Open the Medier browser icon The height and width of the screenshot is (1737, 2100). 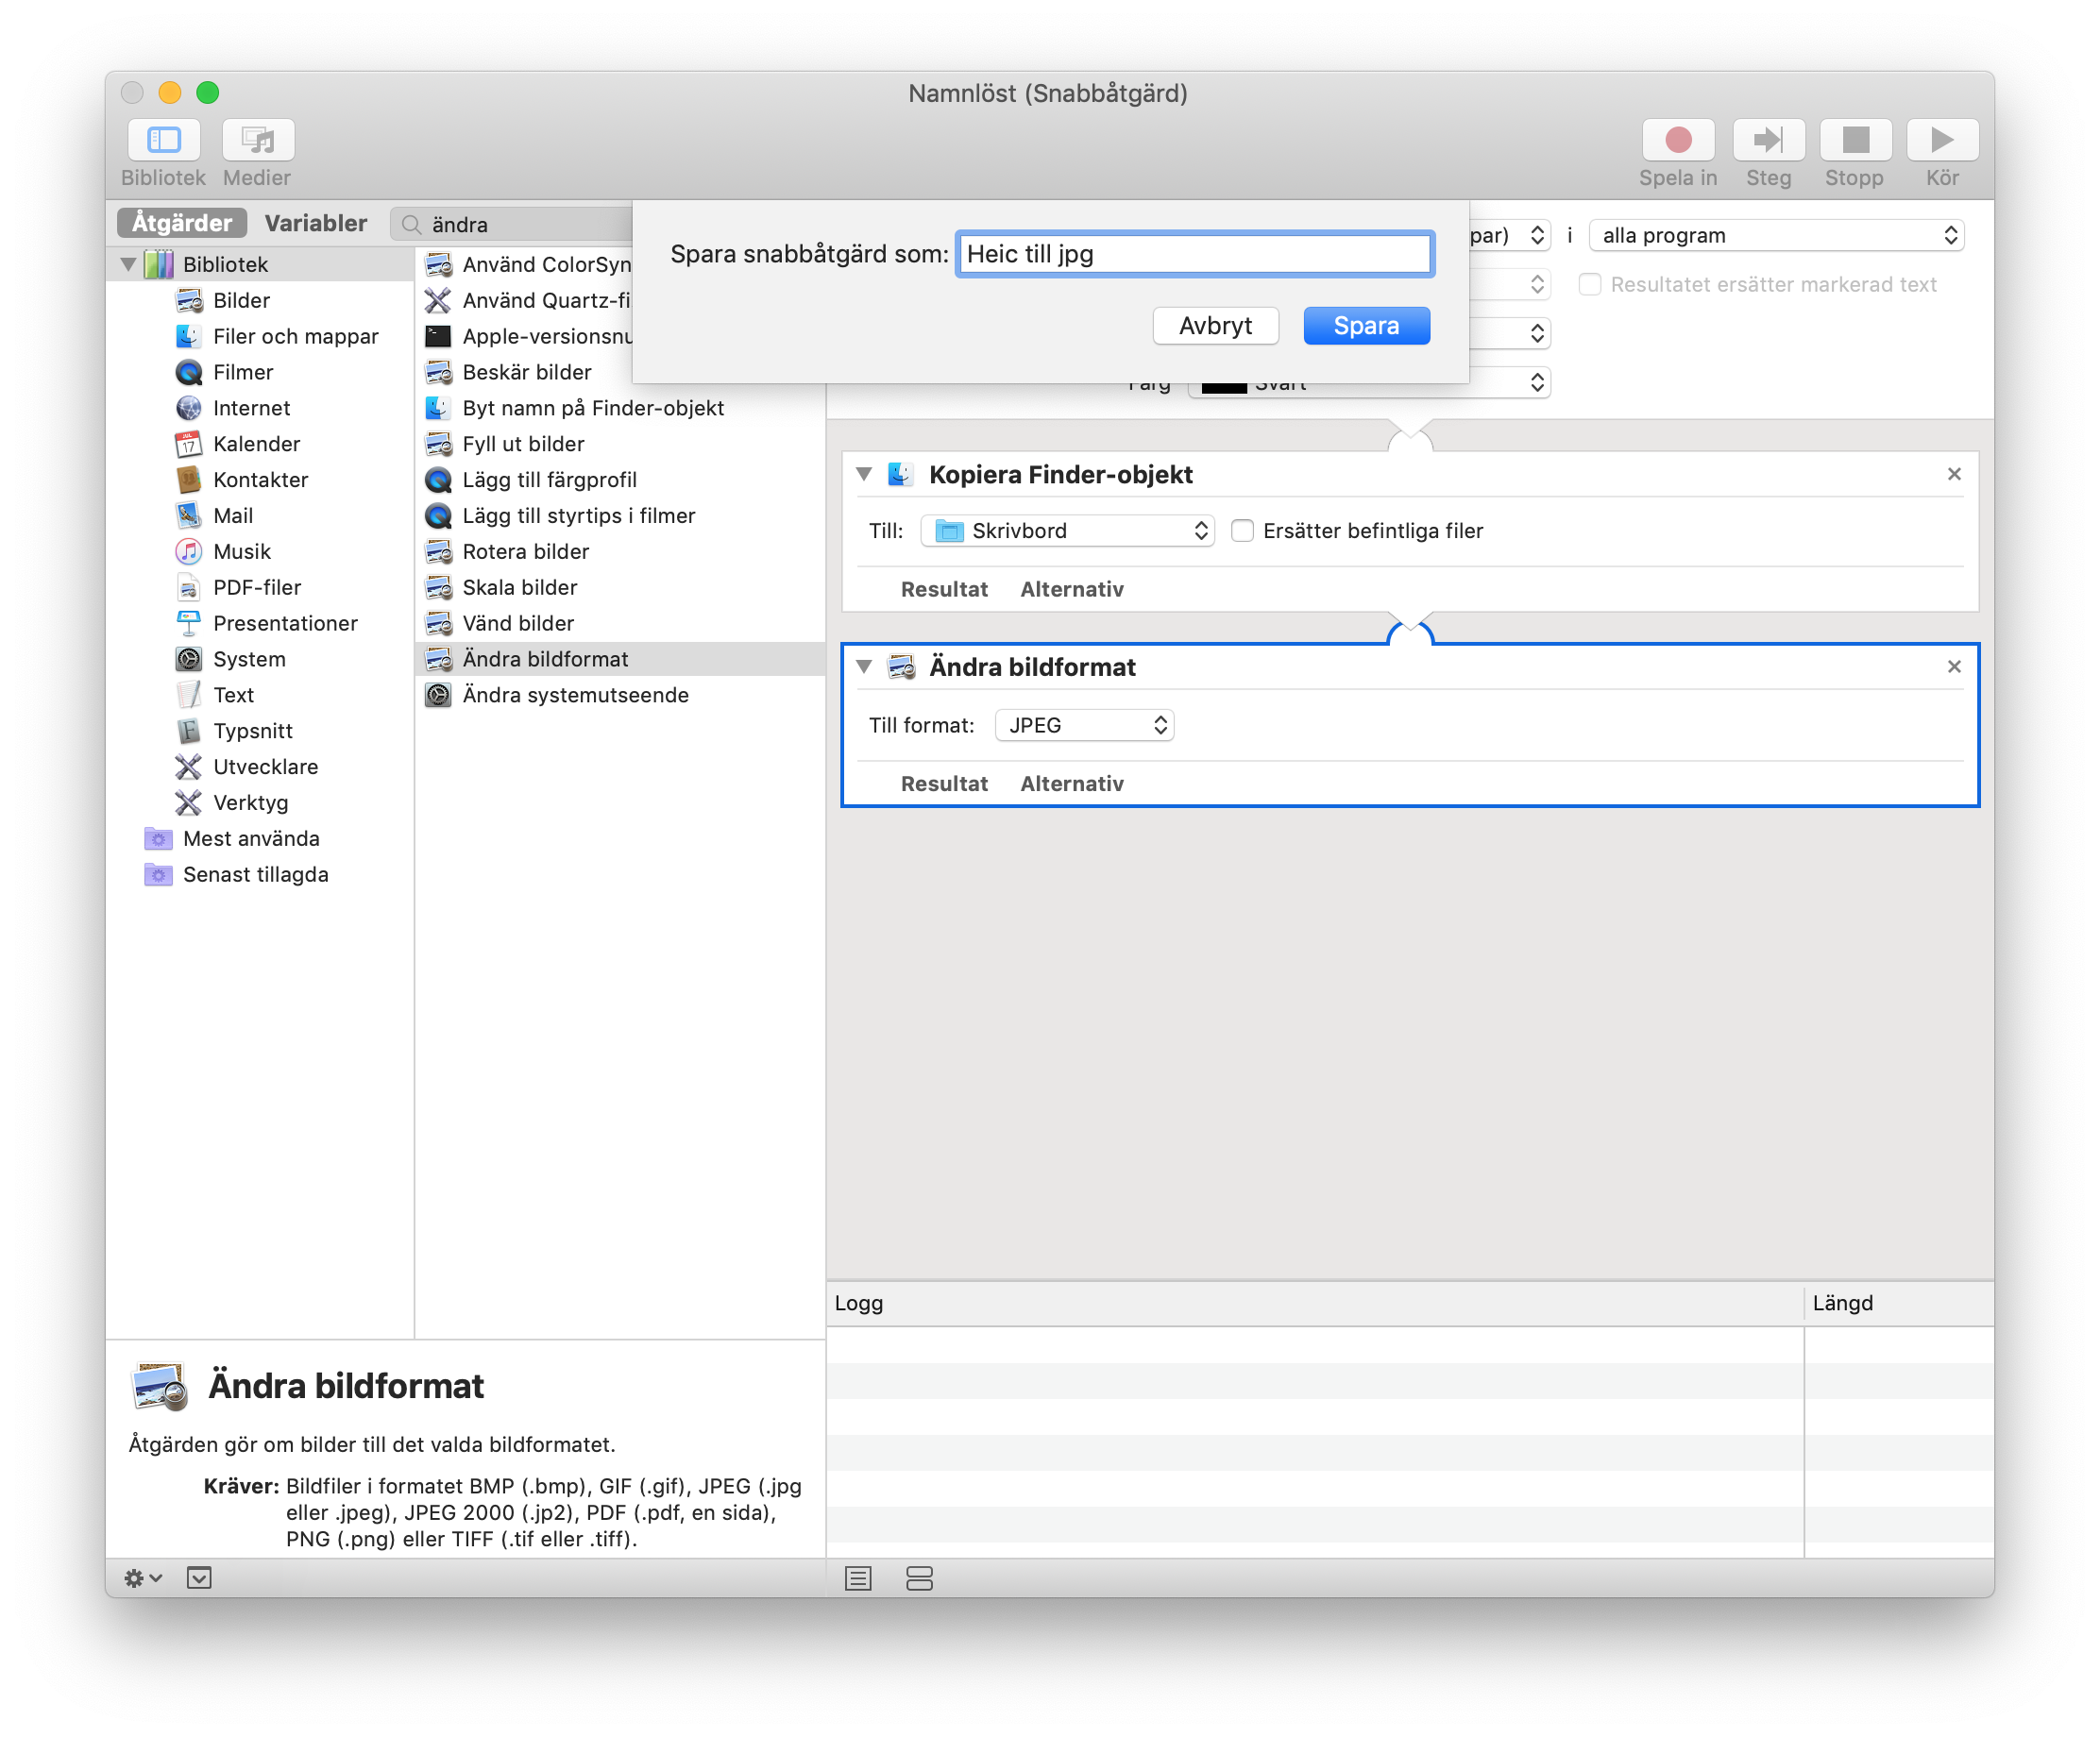tap(258, 140)
